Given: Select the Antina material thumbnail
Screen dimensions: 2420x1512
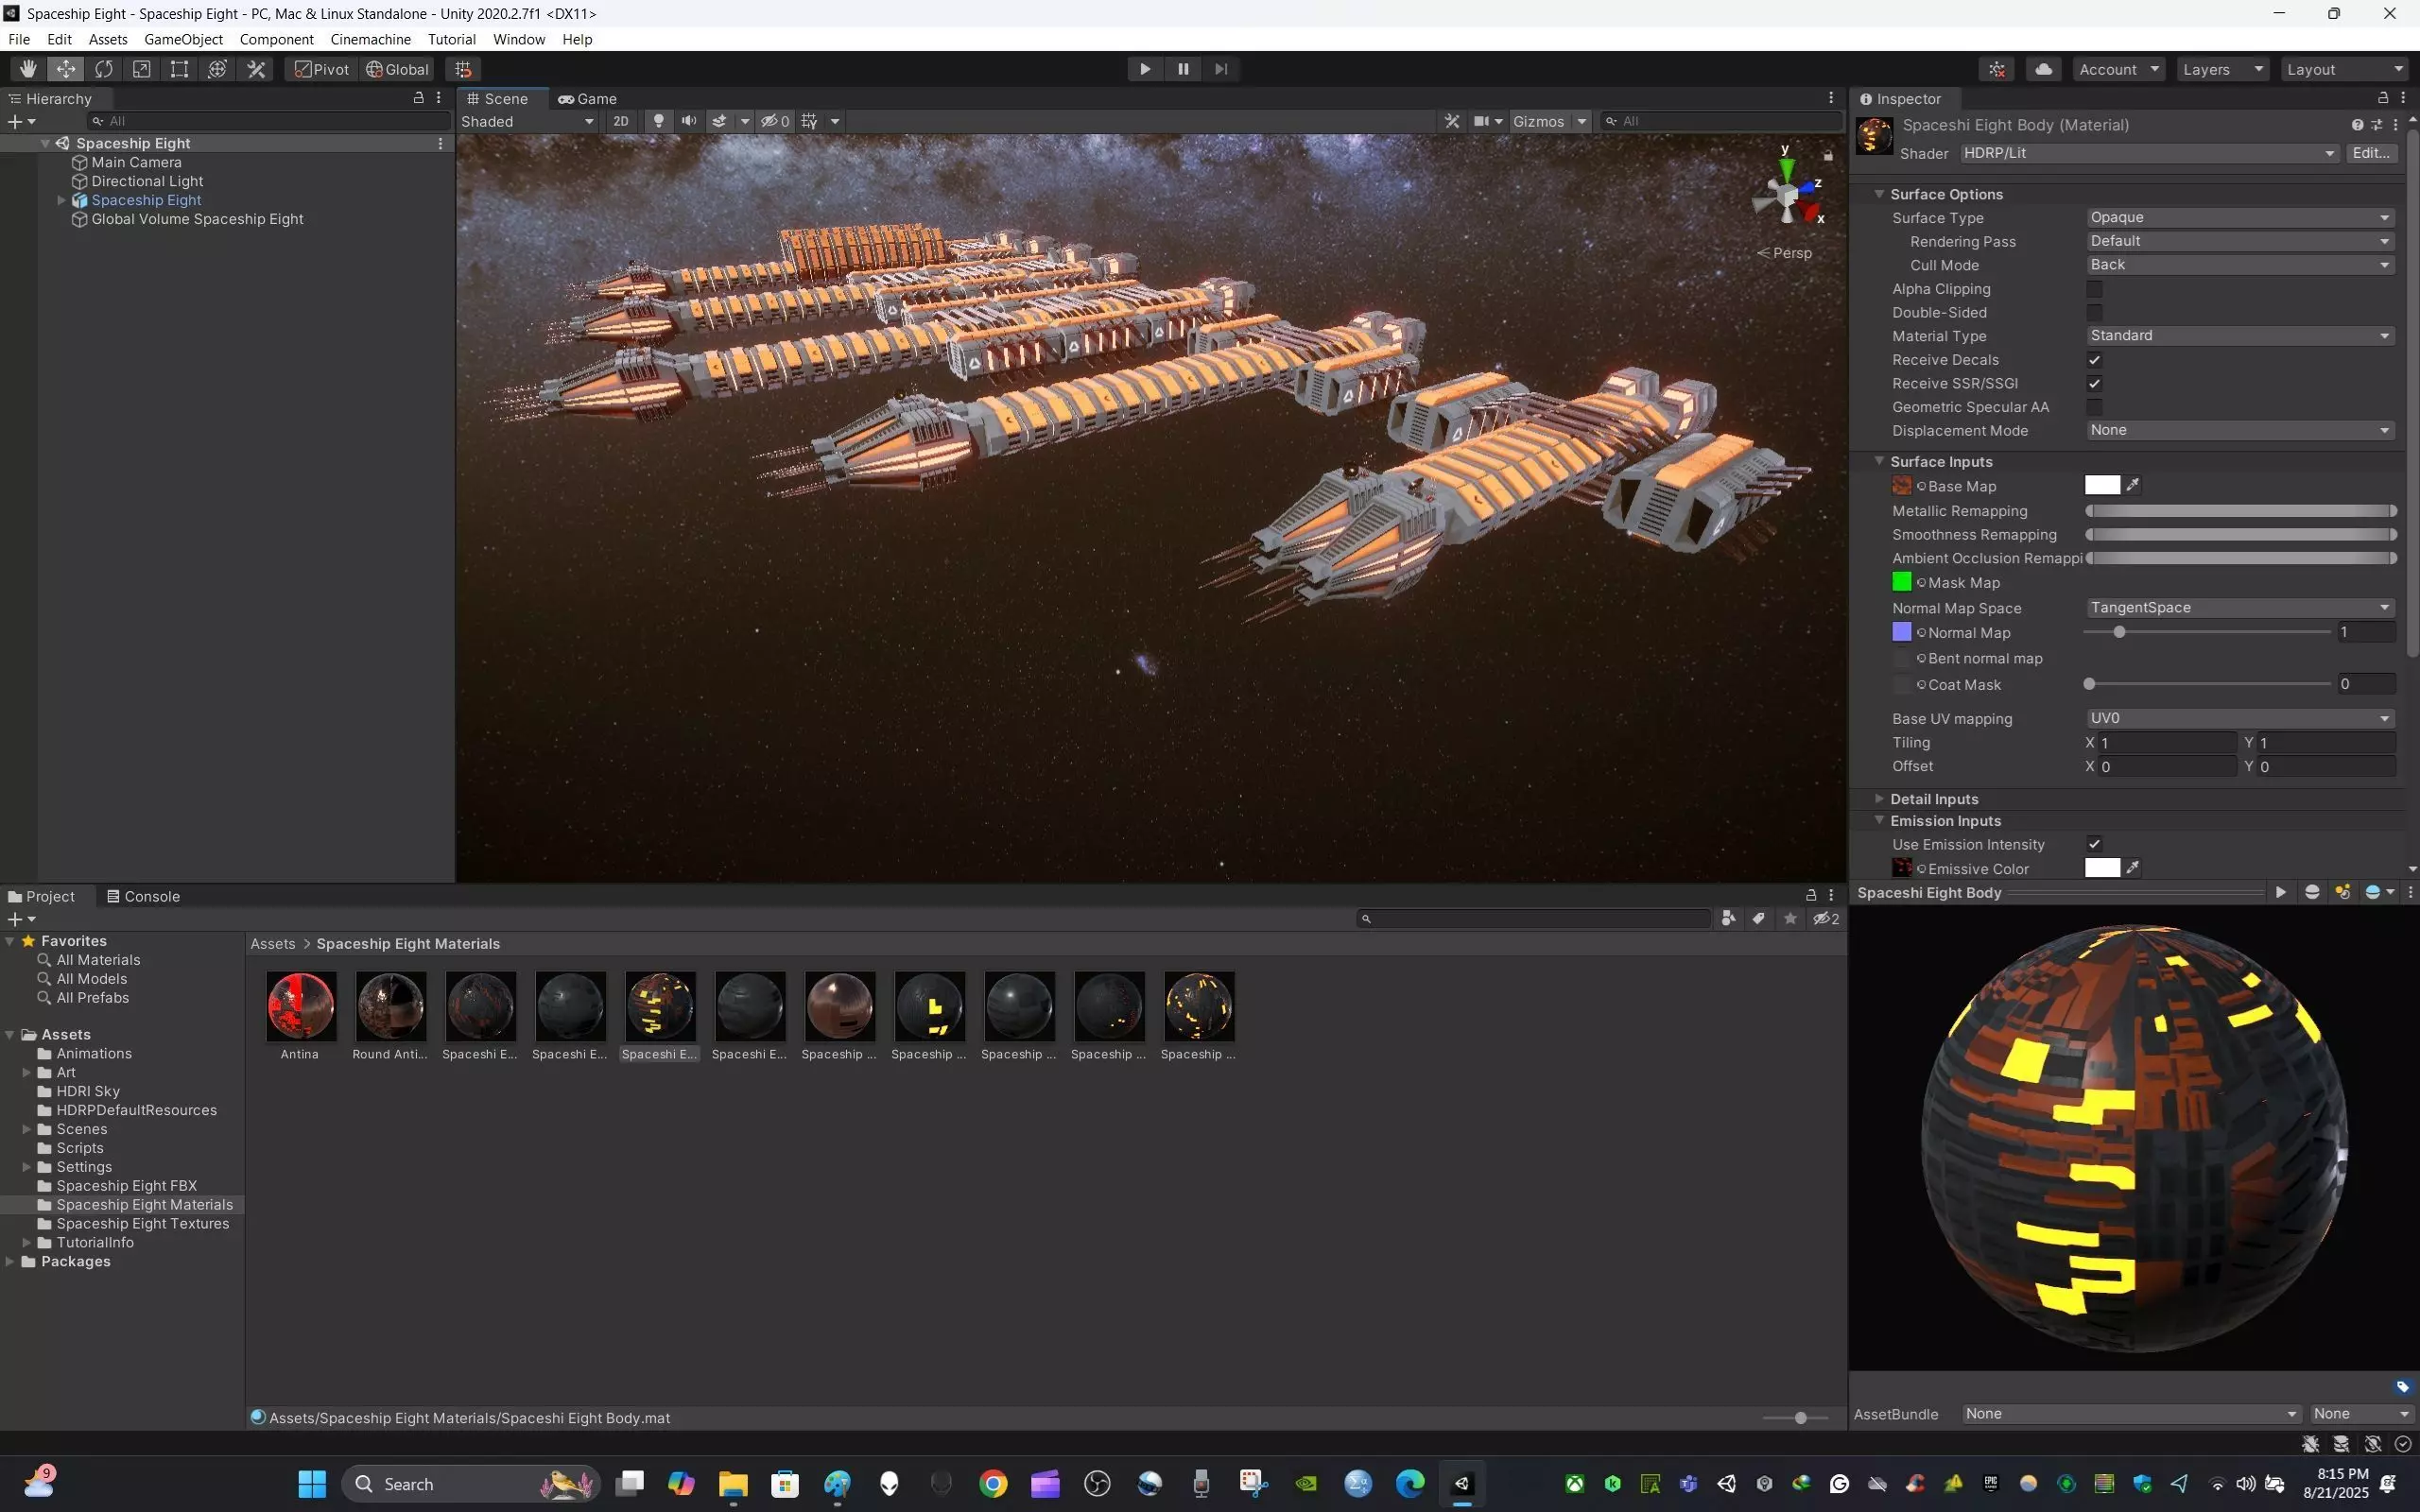Looking at the screenshot, I should [x=300, y=1006].
